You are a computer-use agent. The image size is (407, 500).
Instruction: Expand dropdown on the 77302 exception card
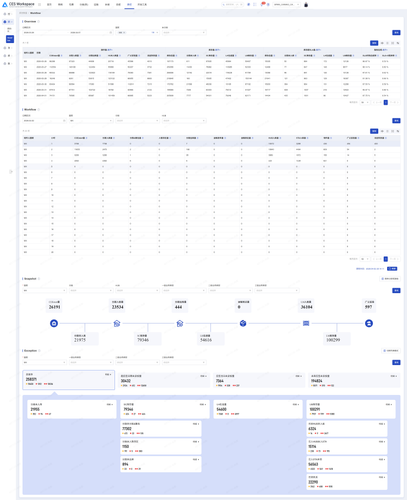[196, 424]
